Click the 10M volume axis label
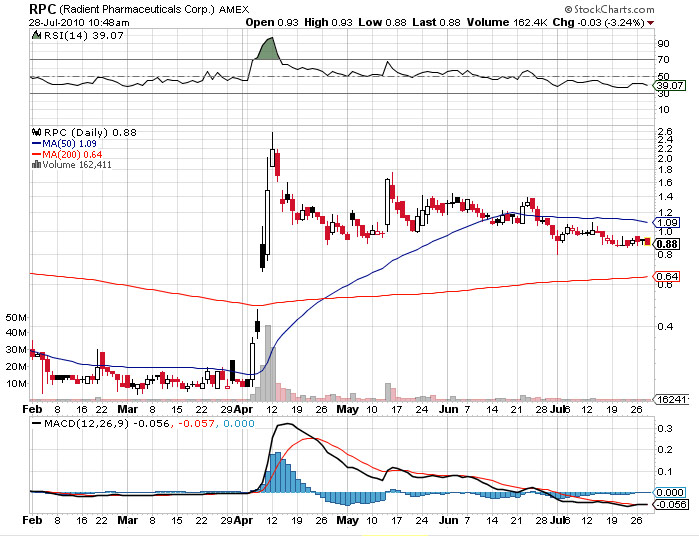This screenshot has height=536, width=699. (16, 383)
